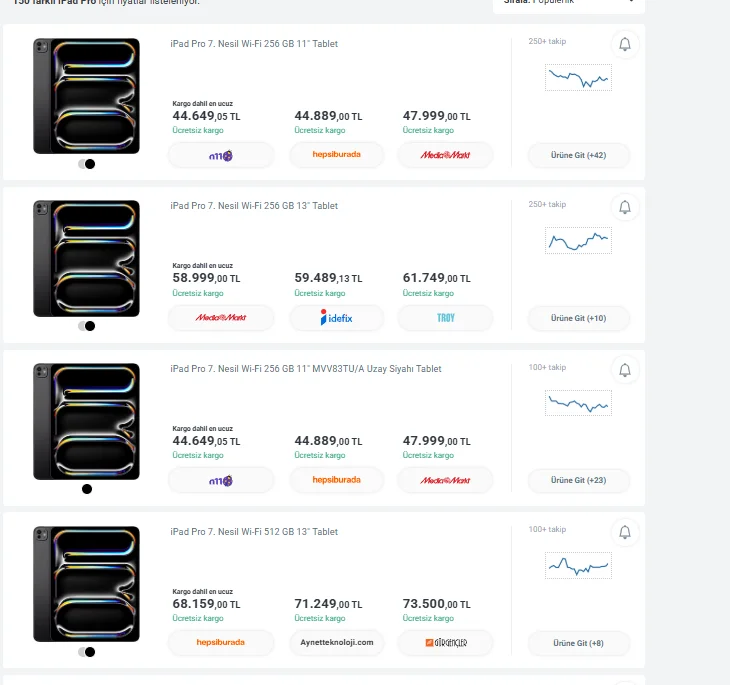This screenshot has width=730, height=685.
Task: Click the "Ürüne Git (+42)" button
Action: (x=579, y=155)
